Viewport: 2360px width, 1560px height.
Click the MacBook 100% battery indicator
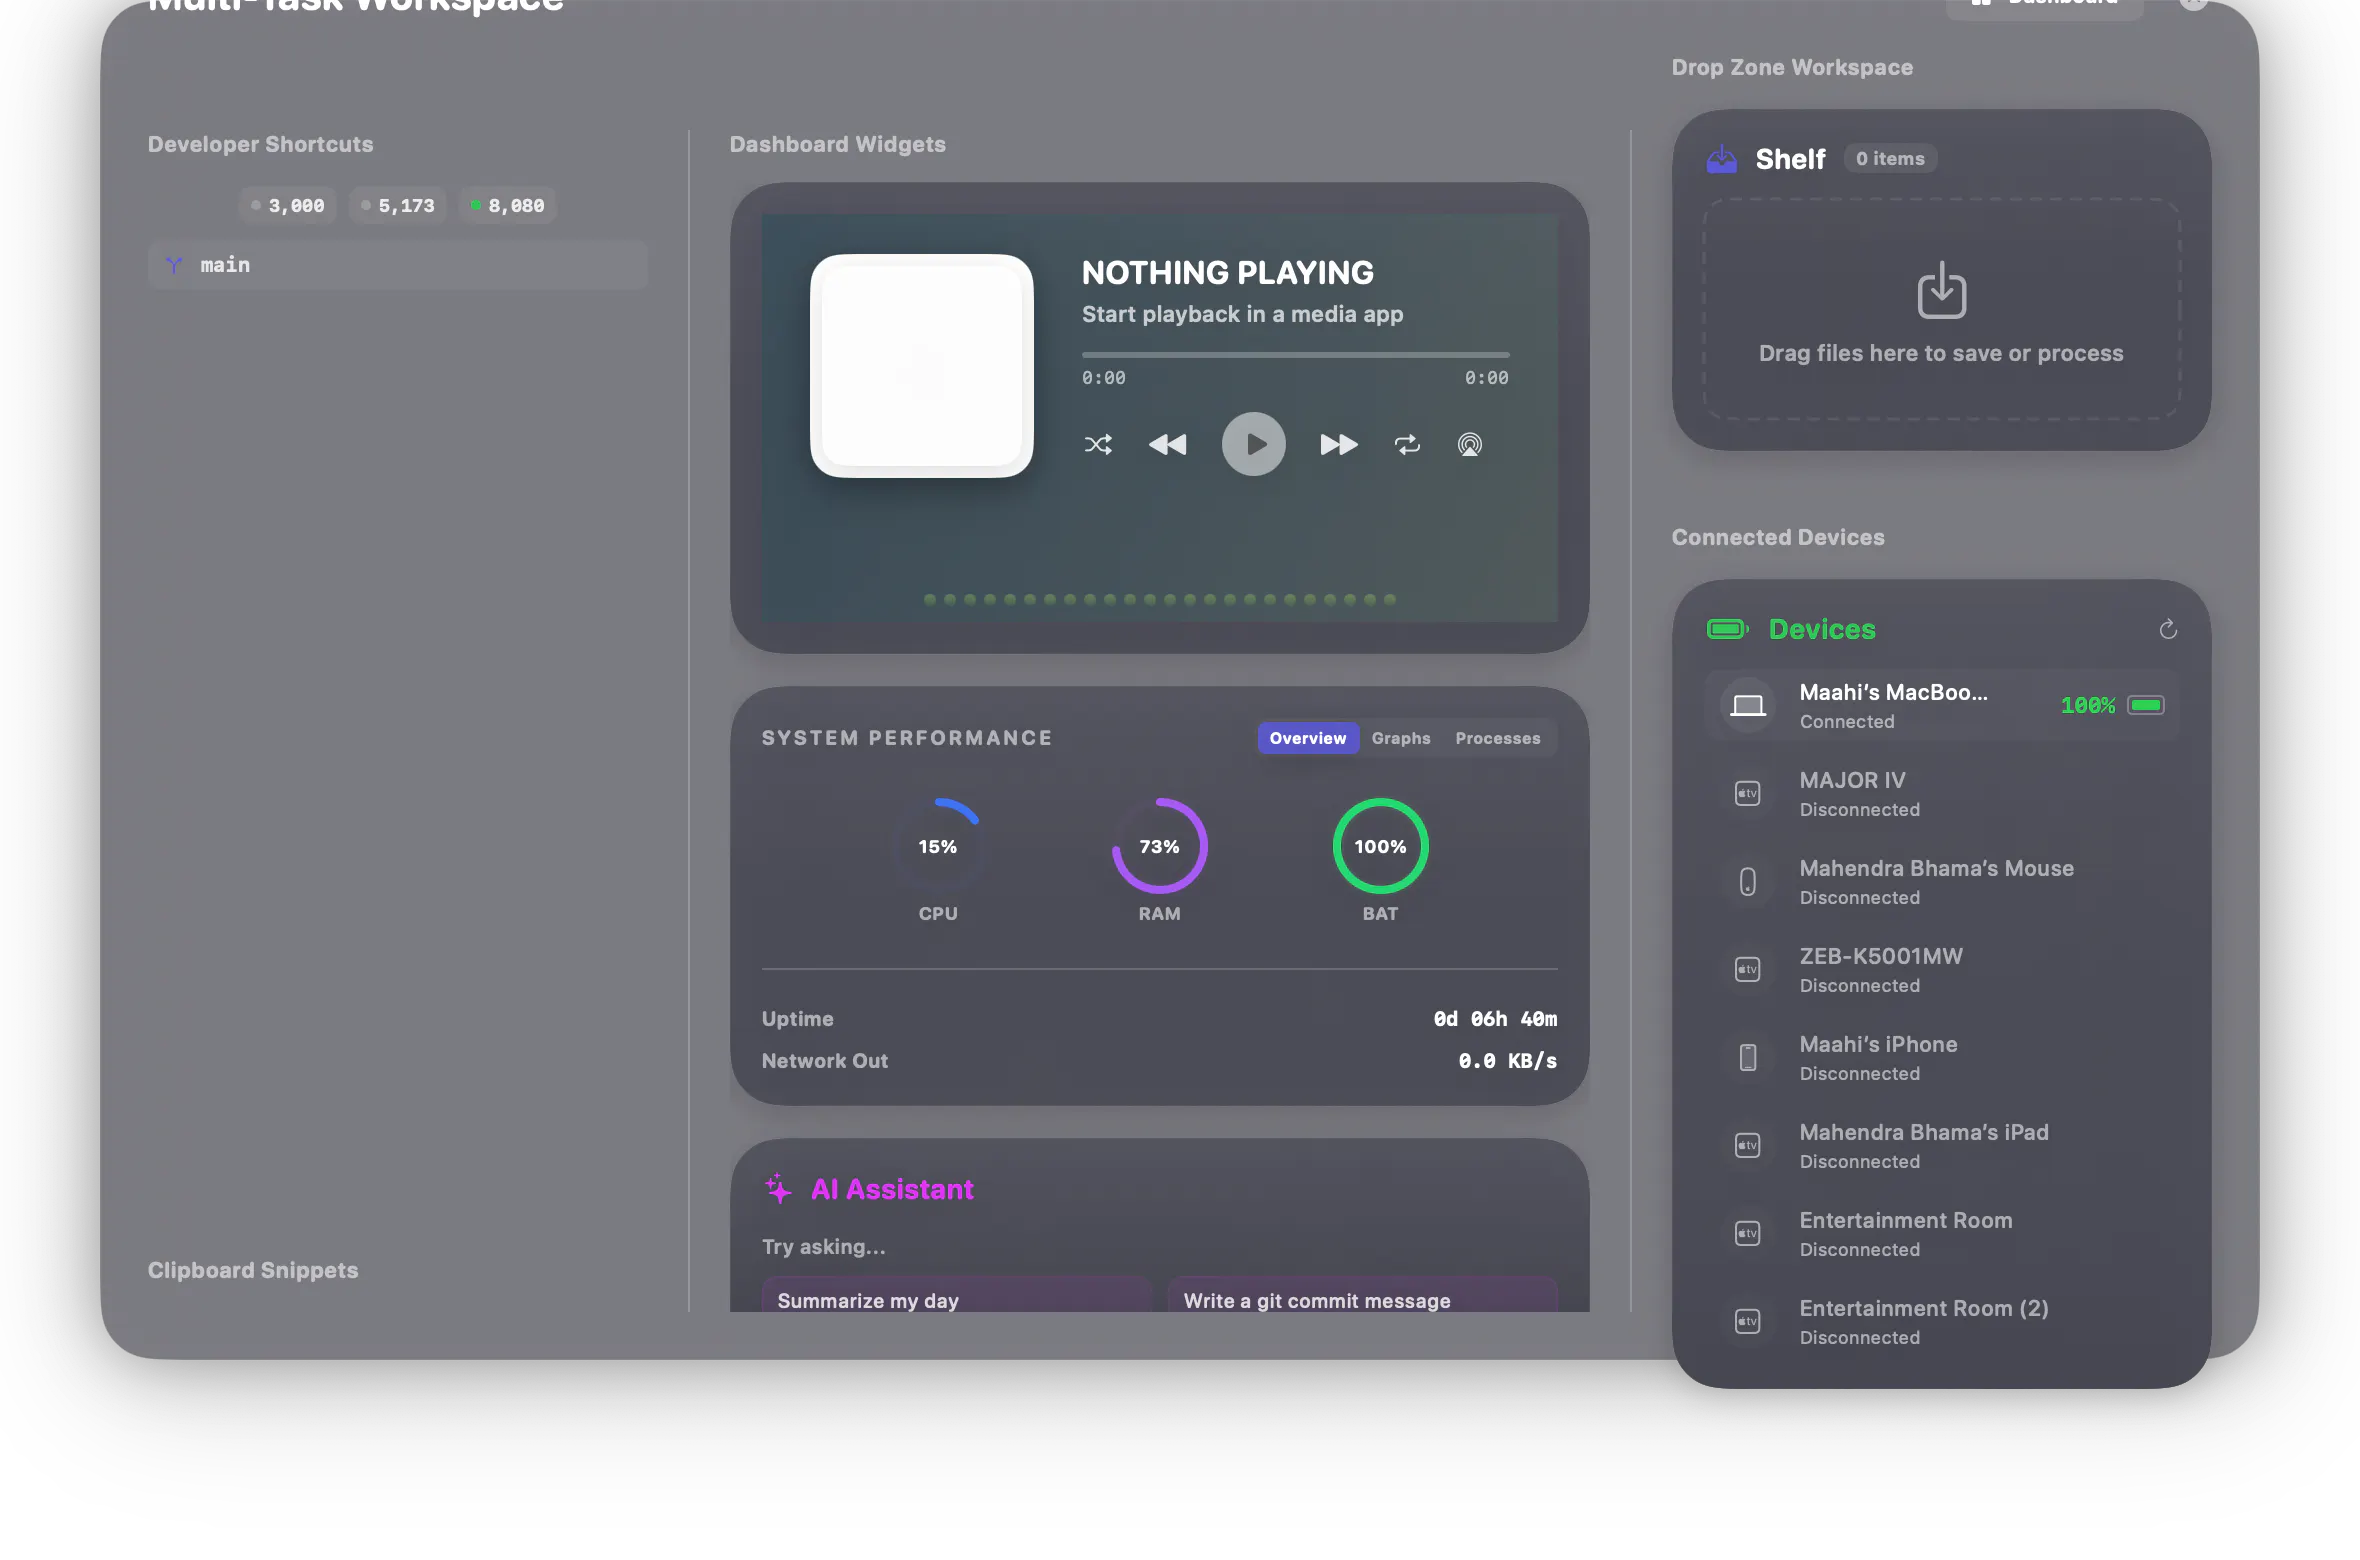pos(2113,706)
